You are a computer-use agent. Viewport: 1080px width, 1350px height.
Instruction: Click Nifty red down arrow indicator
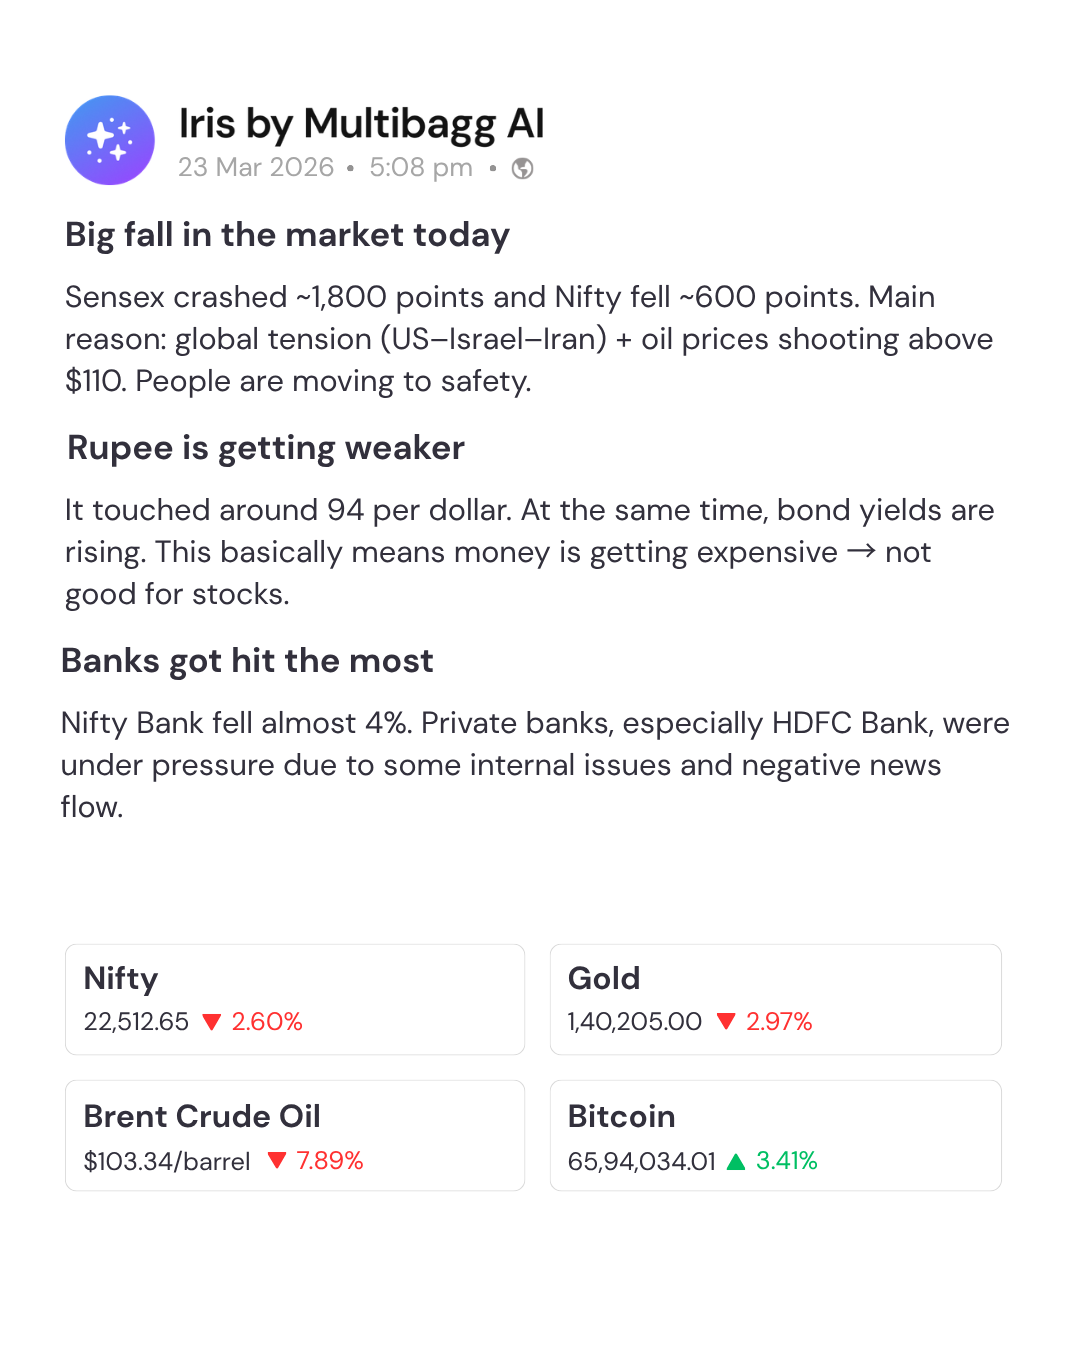(211, 1022)
